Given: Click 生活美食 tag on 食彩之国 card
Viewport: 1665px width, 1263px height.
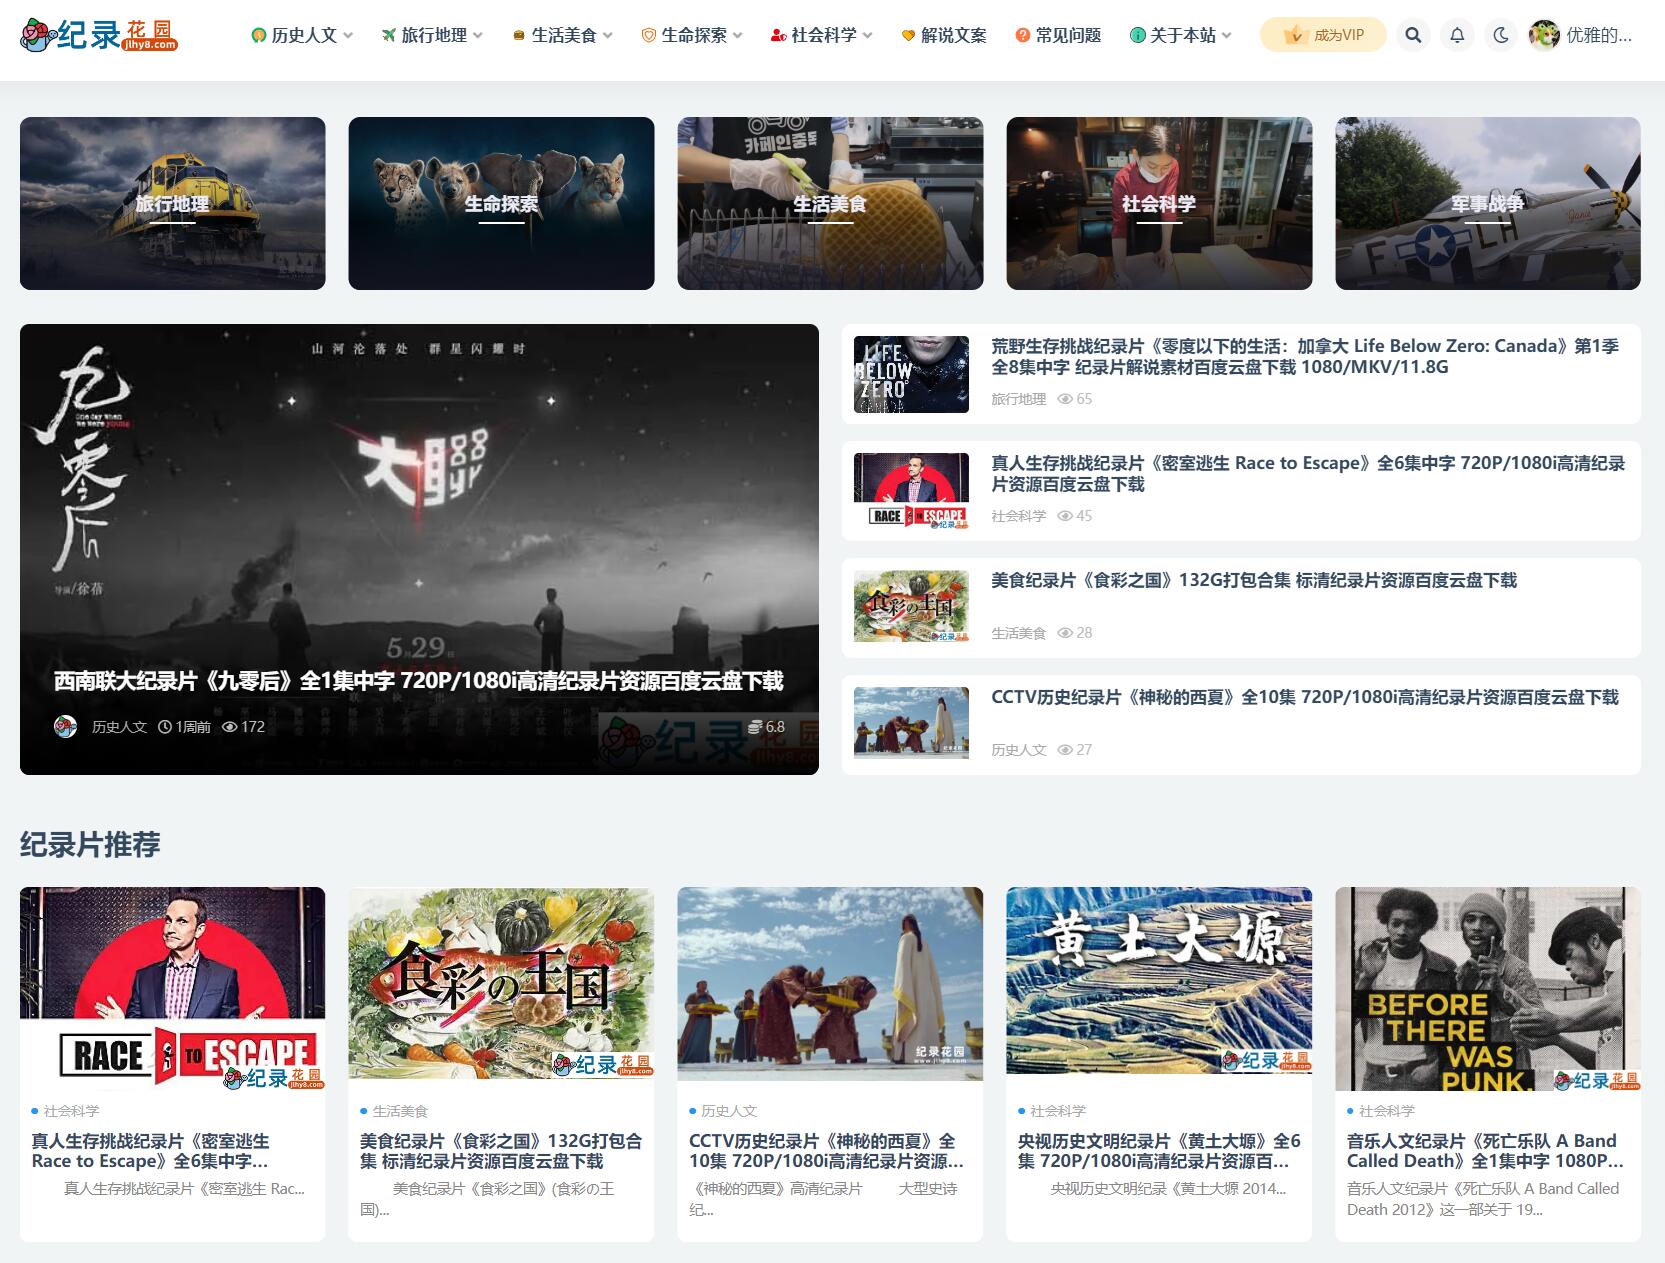Looking at the screenshot, I should point(400,1111).
